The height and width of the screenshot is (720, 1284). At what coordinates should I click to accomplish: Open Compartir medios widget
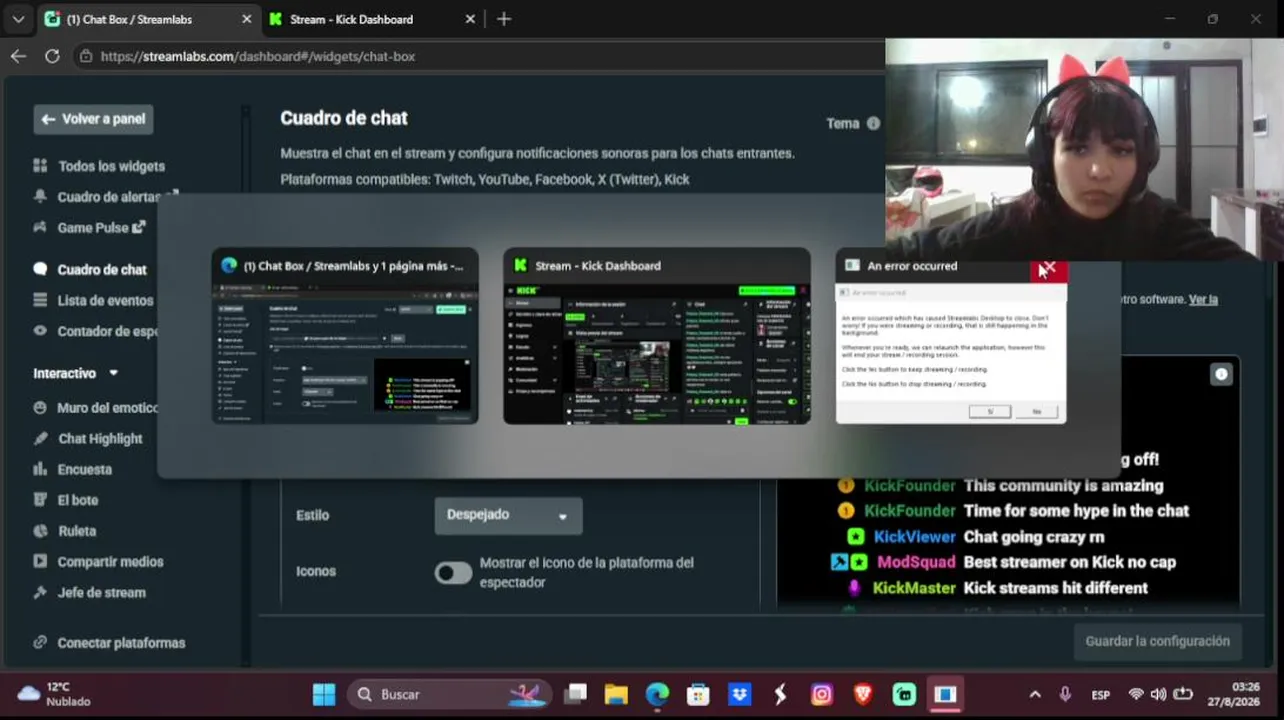[98, 562]
